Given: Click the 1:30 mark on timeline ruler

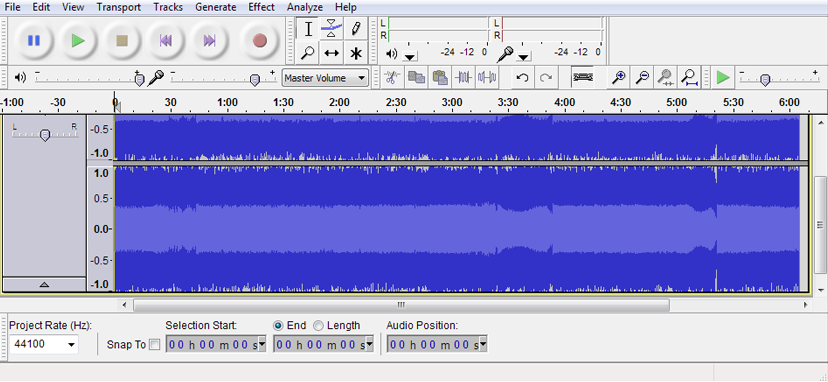Looking at the screenshot, I should click(283, 102).
